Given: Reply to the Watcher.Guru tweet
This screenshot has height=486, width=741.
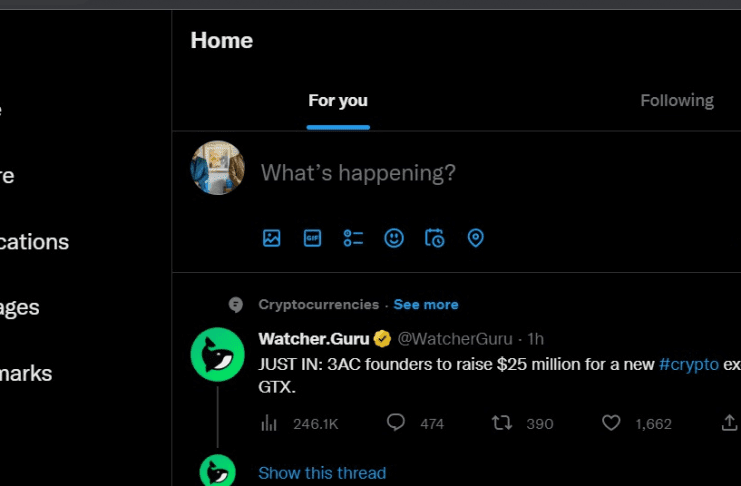Looking at the screenshot, I should tap(396, 423).
